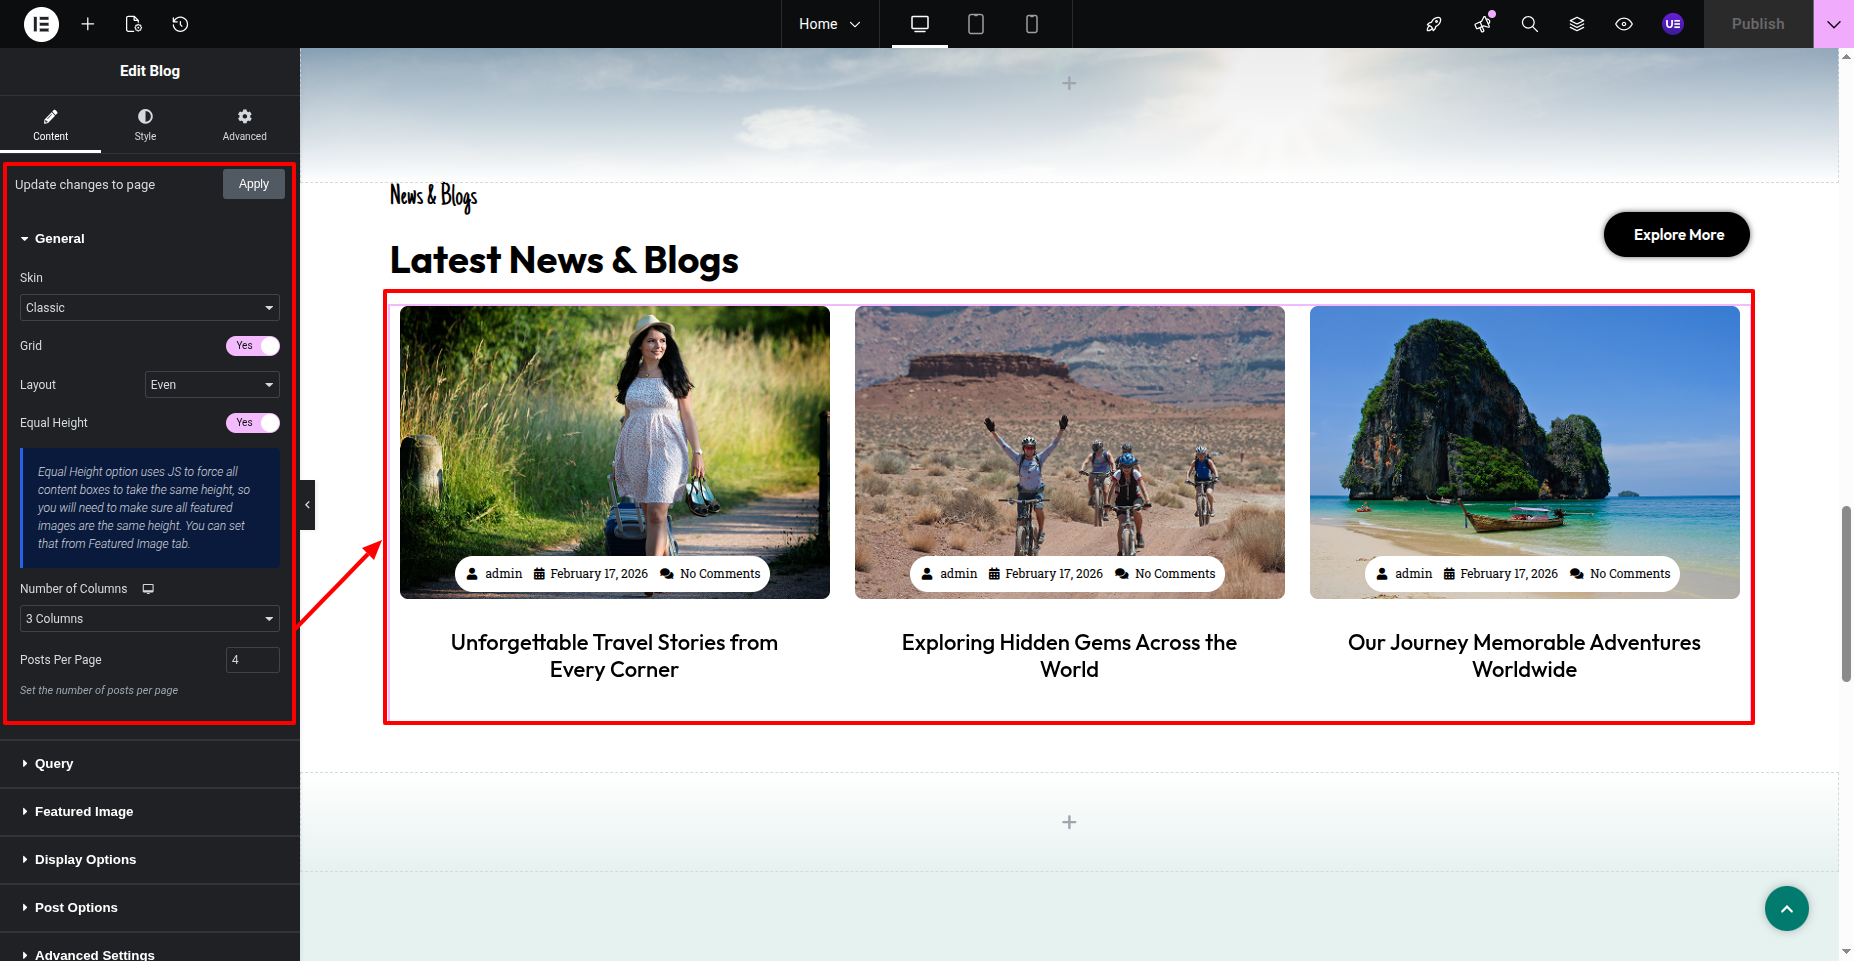Click the Explore More button
The height and width of the screenshot is (961, 1854).
pyautogui.click(x=1677, y=235)
